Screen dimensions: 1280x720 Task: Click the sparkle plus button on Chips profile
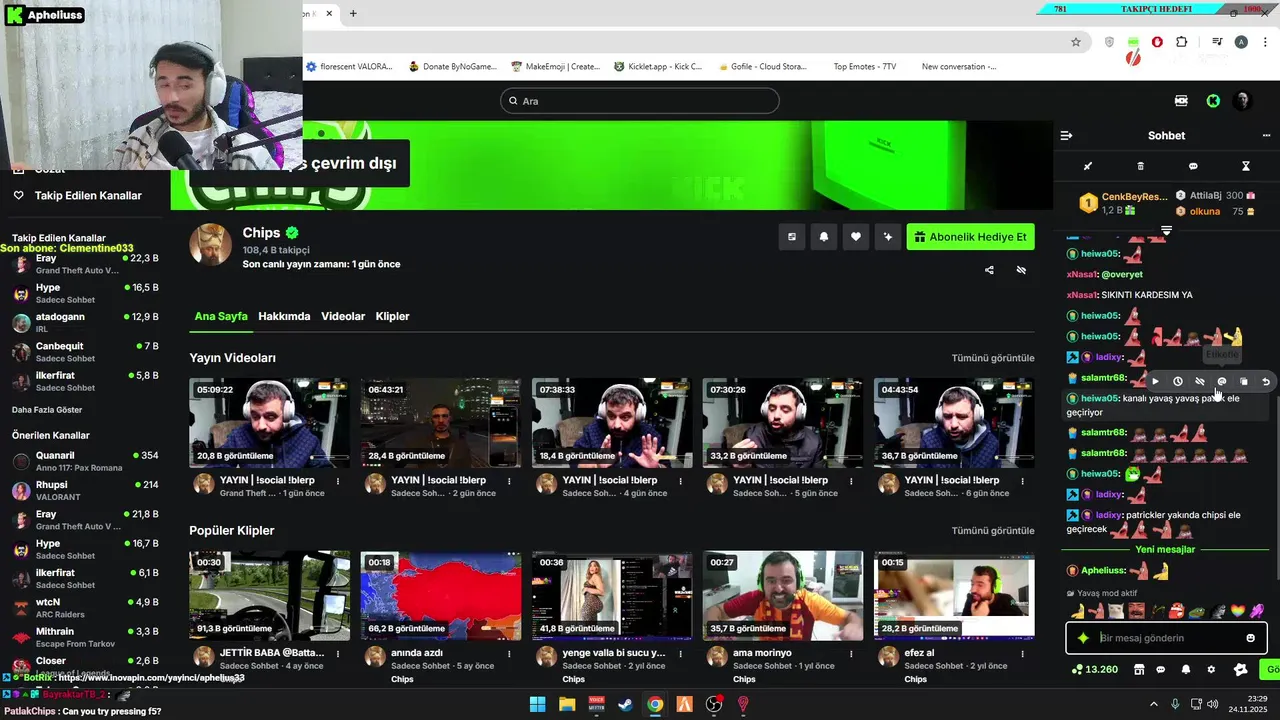(887, 237)
